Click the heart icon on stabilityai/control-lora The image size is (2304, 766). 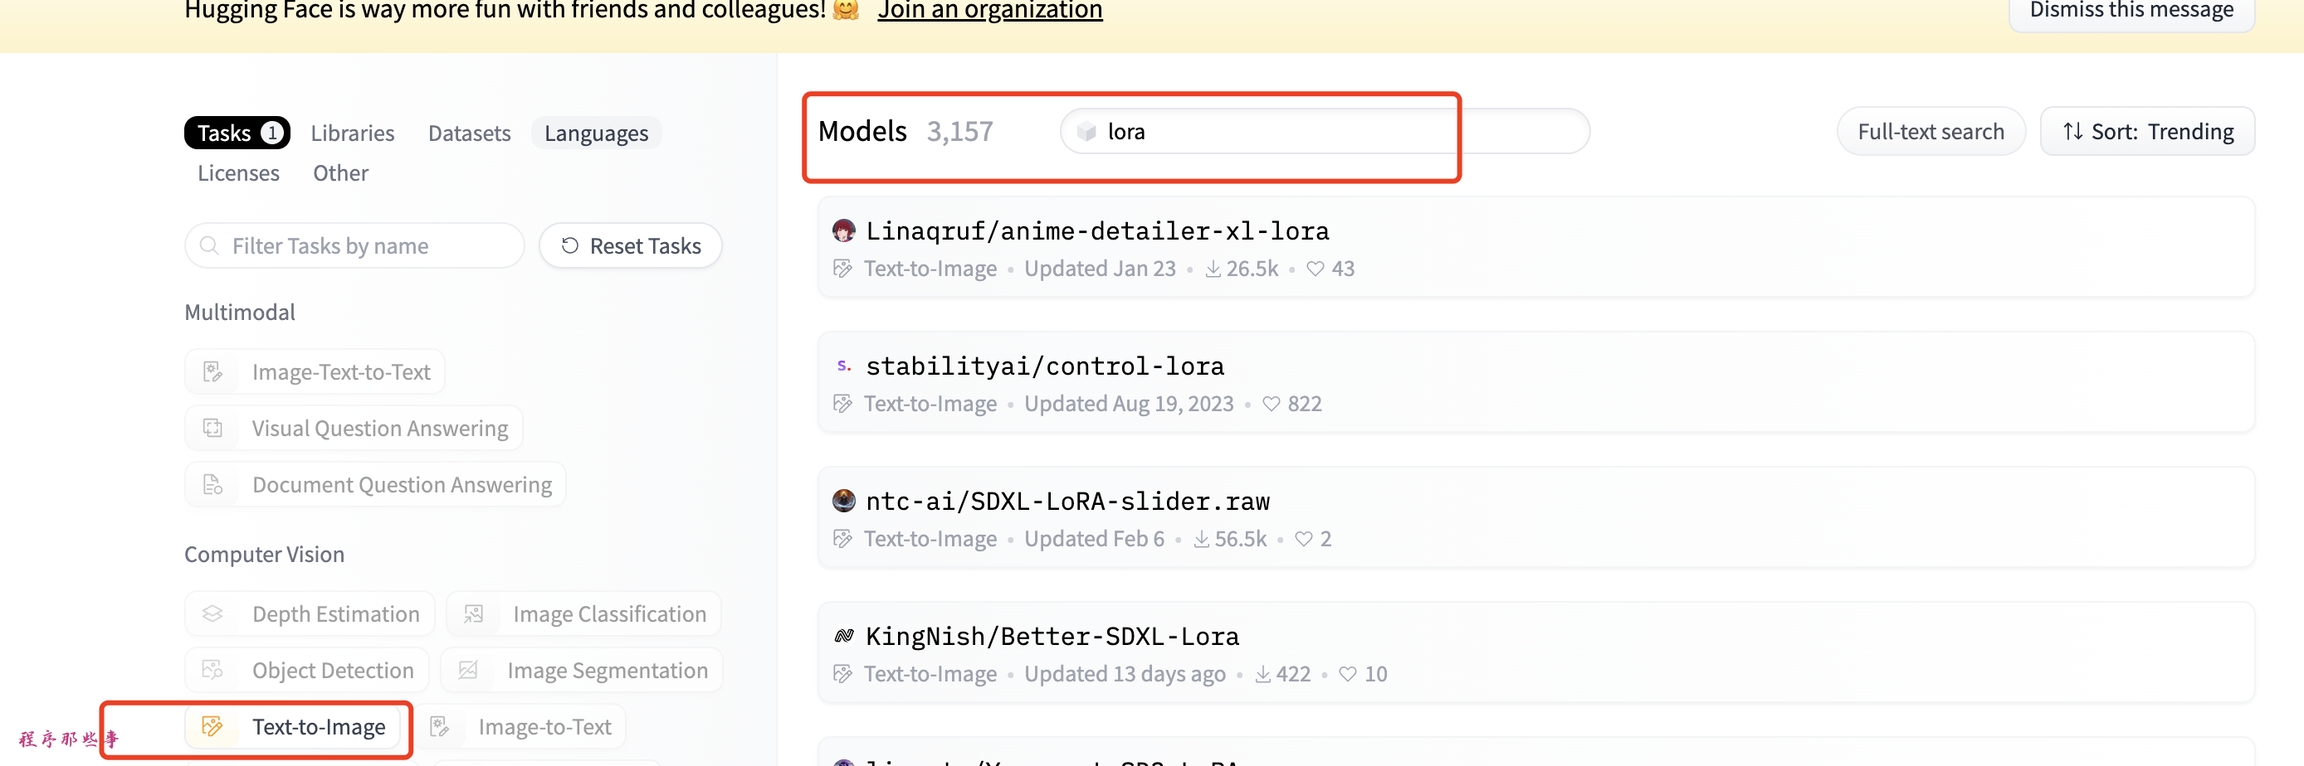pos(1271,404)
